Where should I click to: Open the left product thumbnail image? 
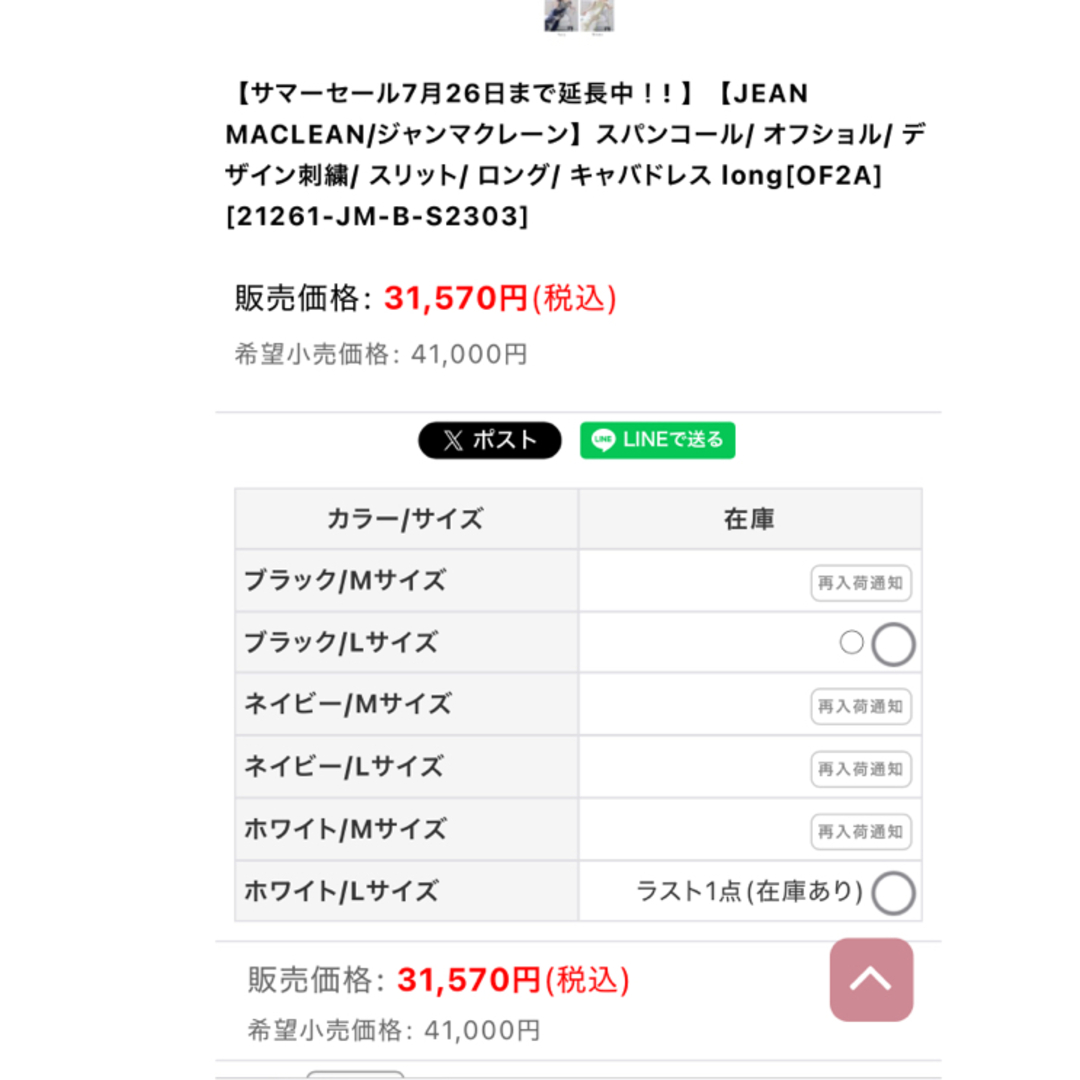(x=561, y=16)
